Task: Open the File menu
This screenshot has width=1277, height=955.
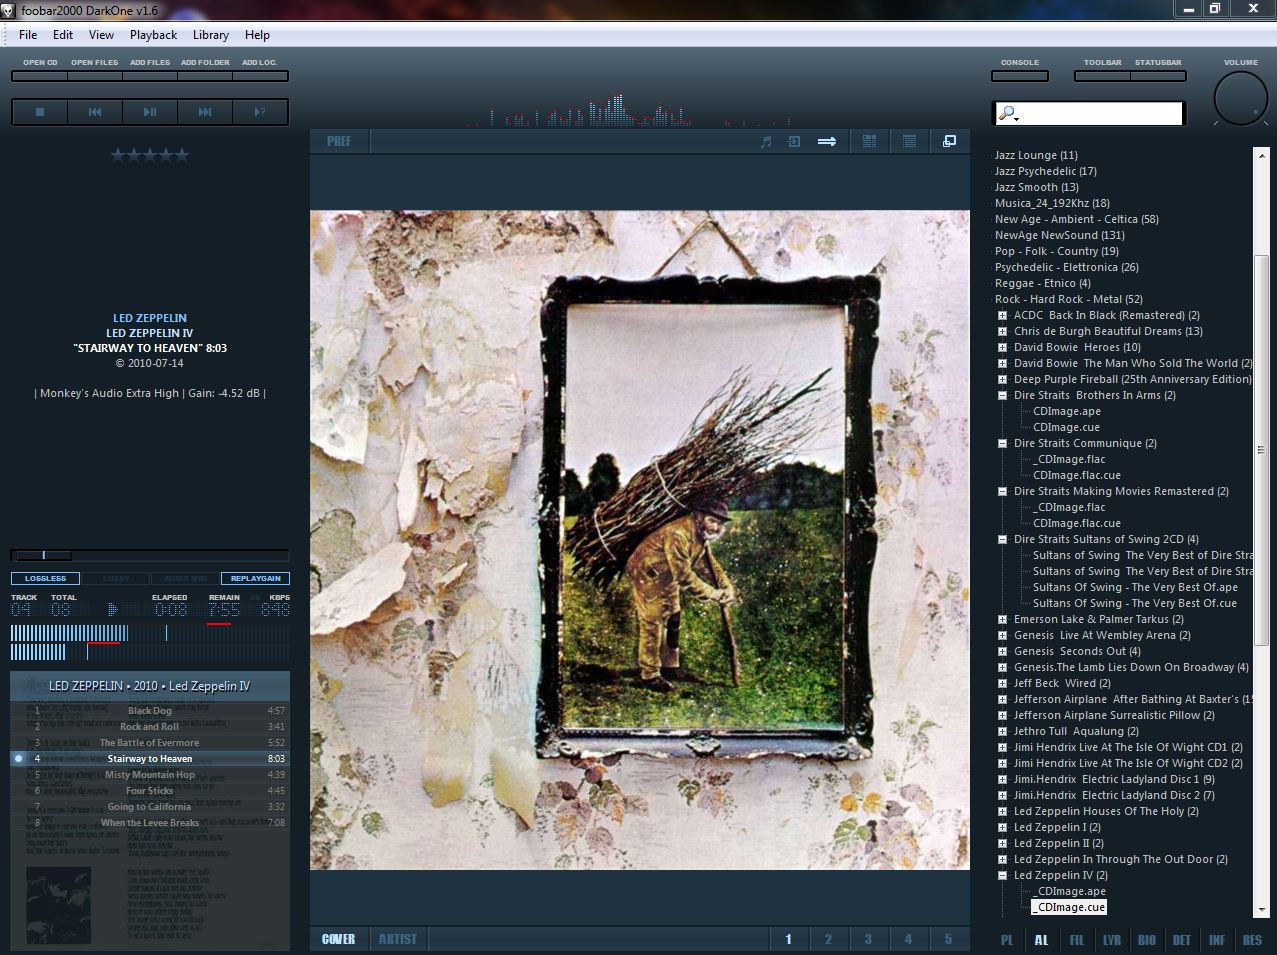Action: point(28,35)
